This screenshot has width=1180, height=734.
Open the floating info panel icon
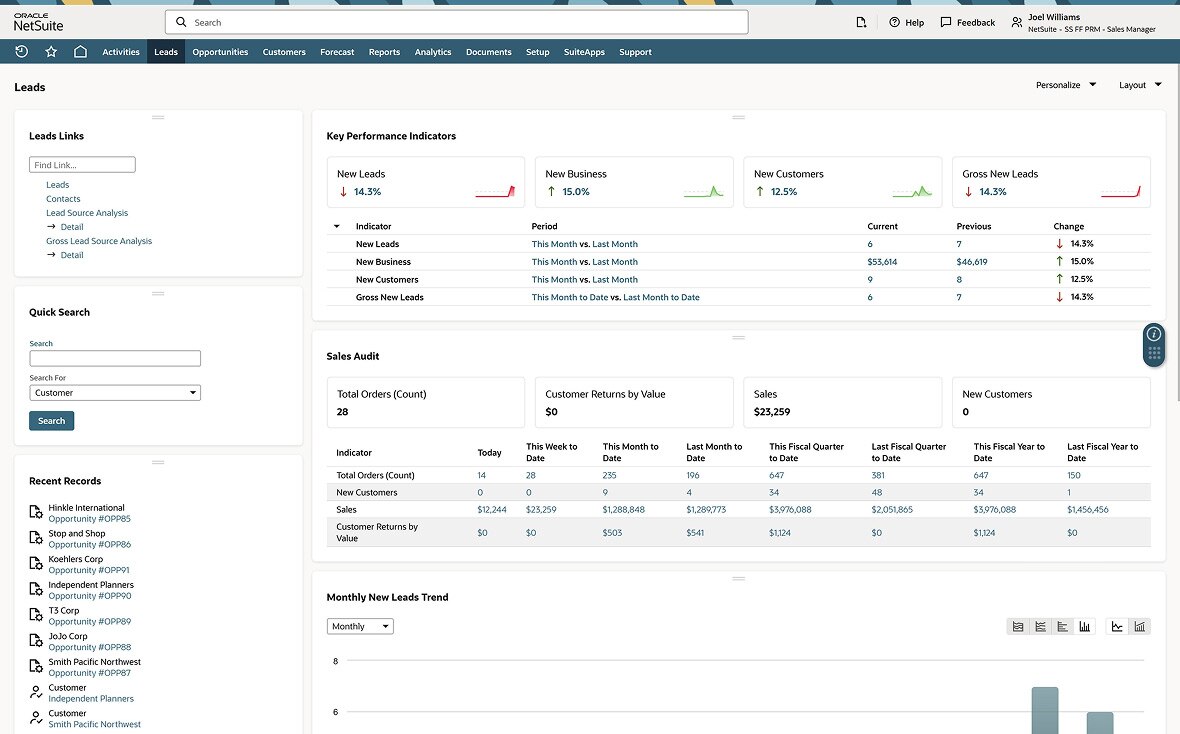(x=1154, y=334)
